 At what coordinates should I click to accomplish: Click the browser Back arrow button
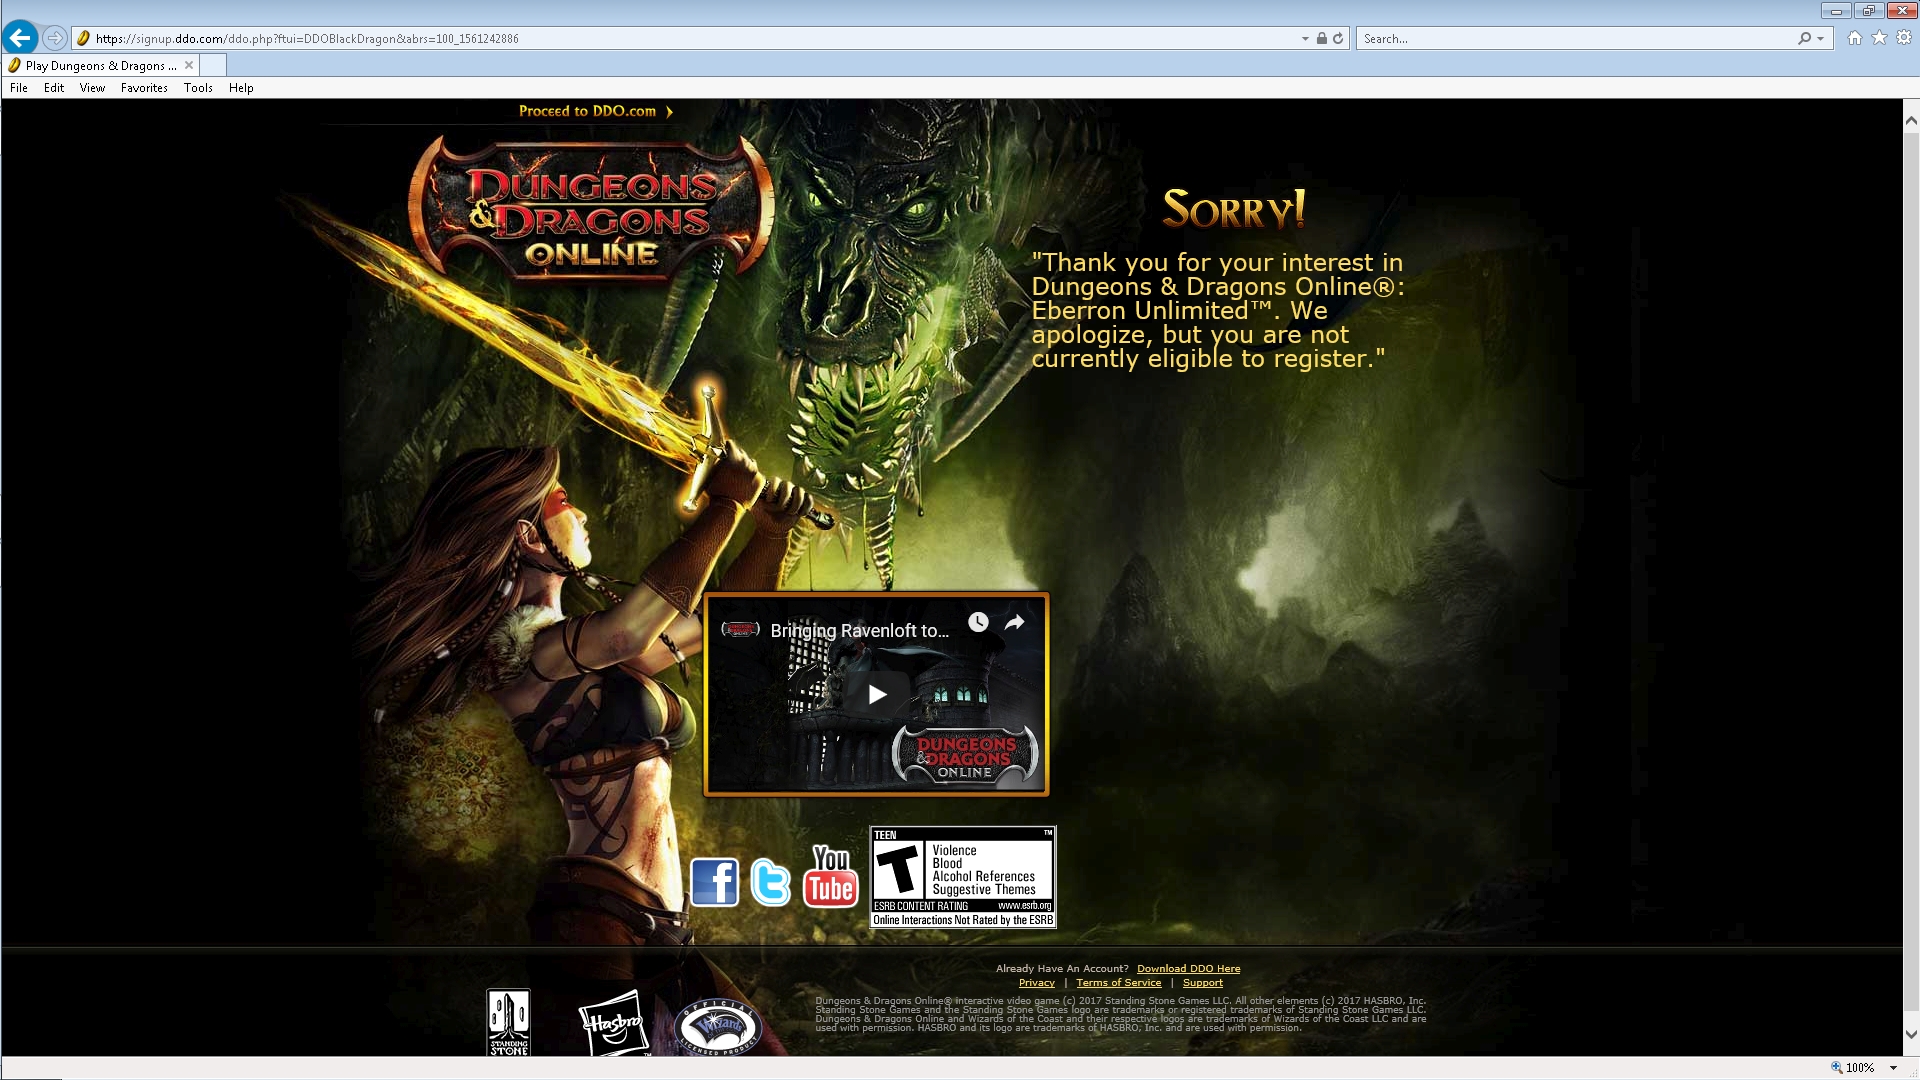click(20, 38)
